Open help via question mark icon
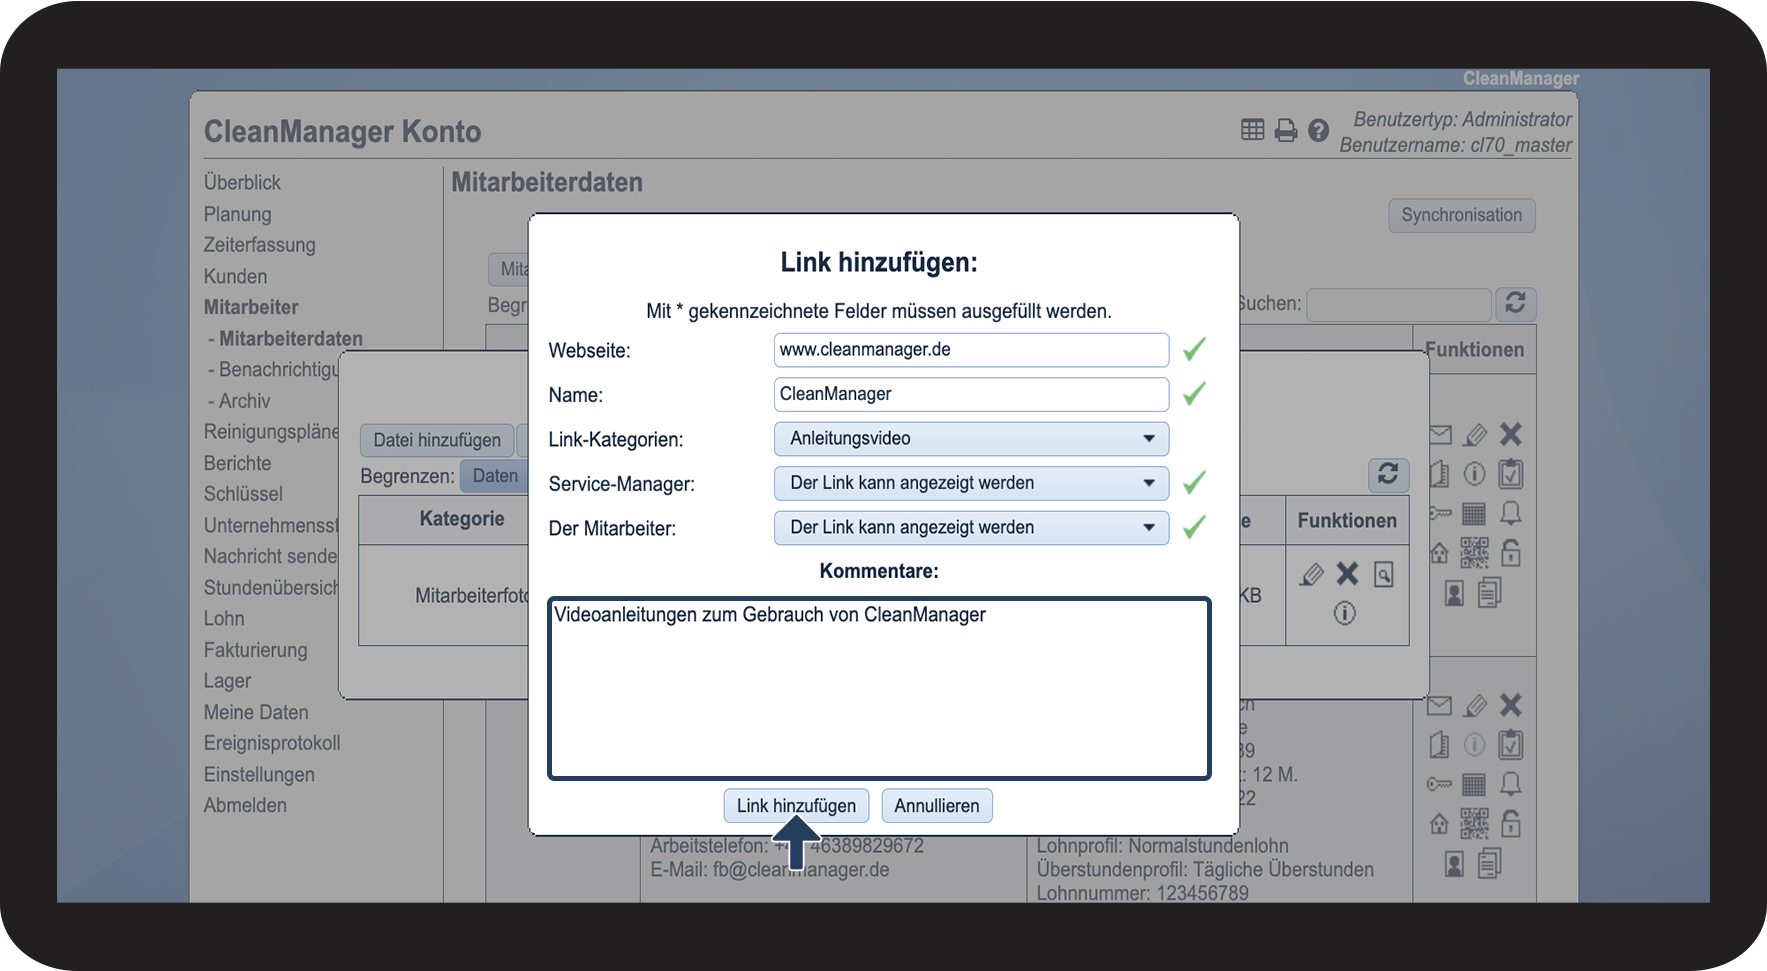The height and width of the screenshot is (971, 1767). [x=1319, y=130]
